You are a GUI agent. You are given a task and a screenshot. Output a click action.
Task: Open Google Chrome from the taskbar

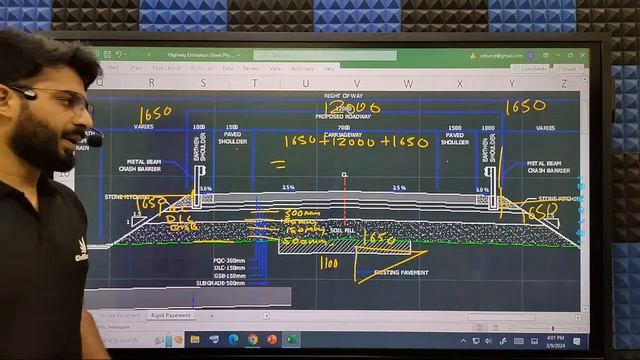253,339
